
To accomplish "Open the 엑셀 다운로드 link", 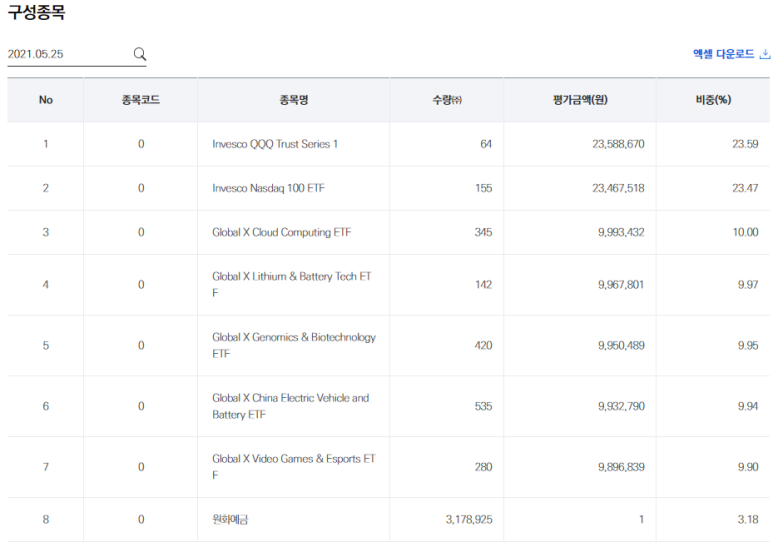I will point(723,54).
